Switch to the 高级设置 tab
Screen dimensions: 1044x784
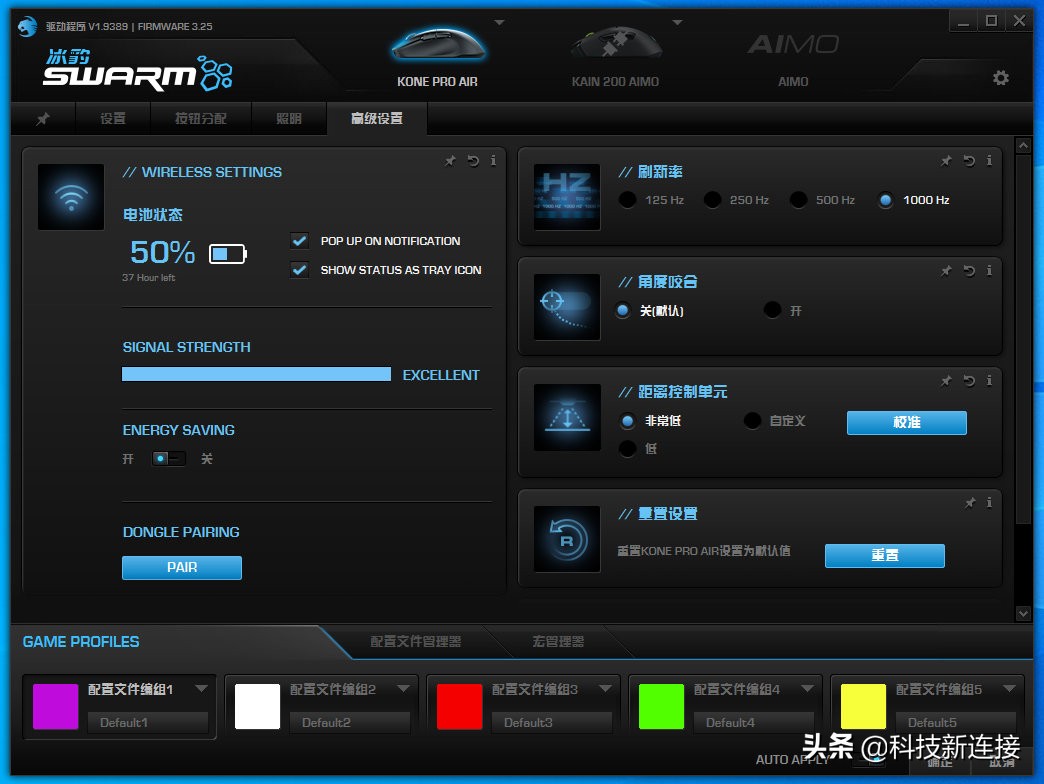(377, 118)
